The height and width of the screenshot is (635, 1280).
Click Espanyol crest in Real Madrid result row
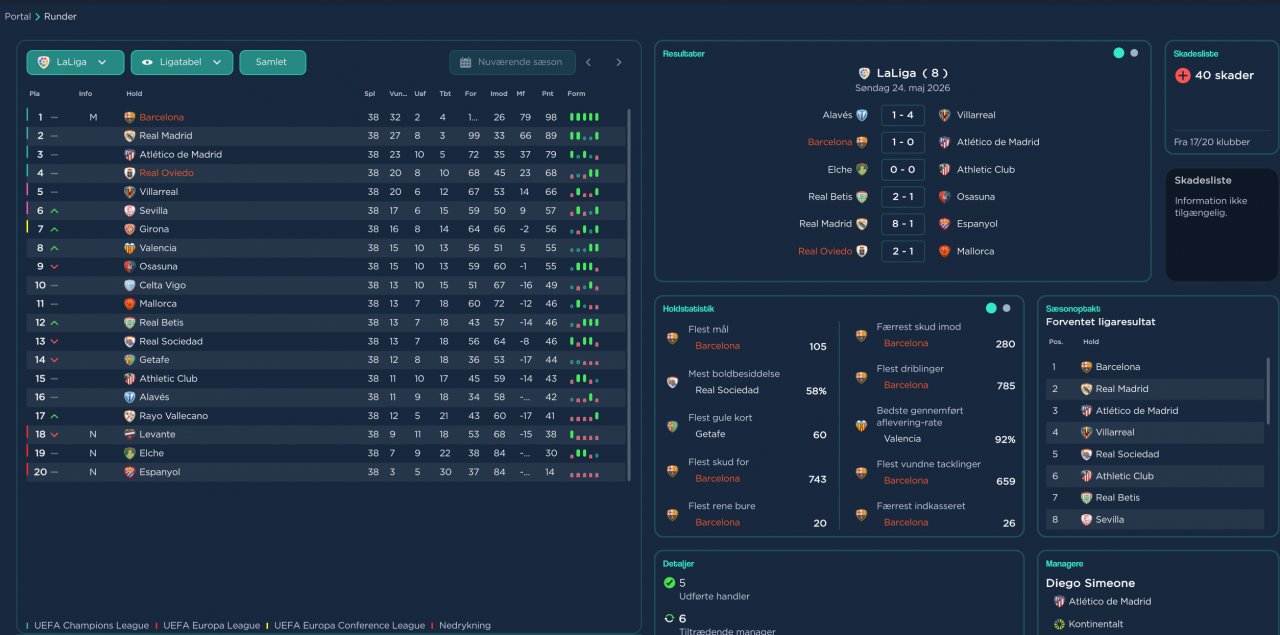click(944, 224)
